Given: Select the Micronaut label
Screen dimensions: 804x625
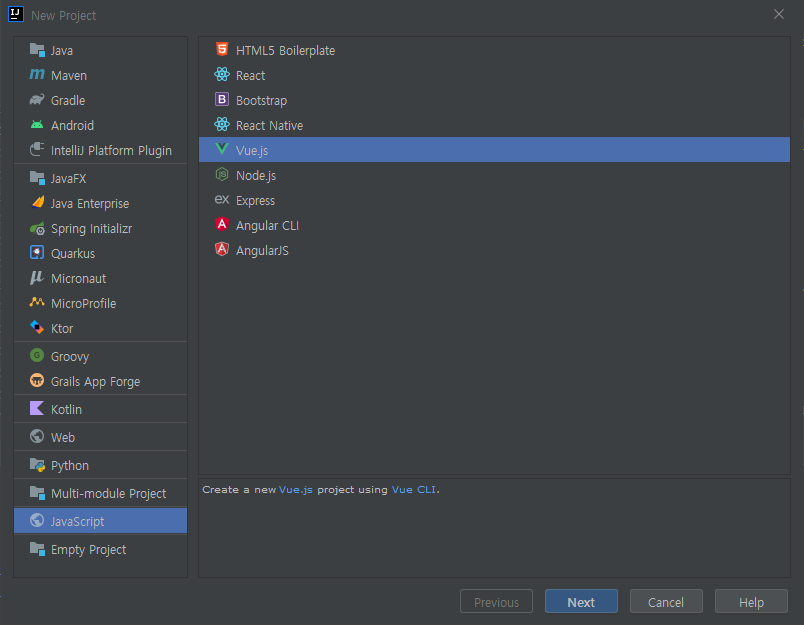Looking at the screenshot, I should pyautogui.click(x=78, y=278).
